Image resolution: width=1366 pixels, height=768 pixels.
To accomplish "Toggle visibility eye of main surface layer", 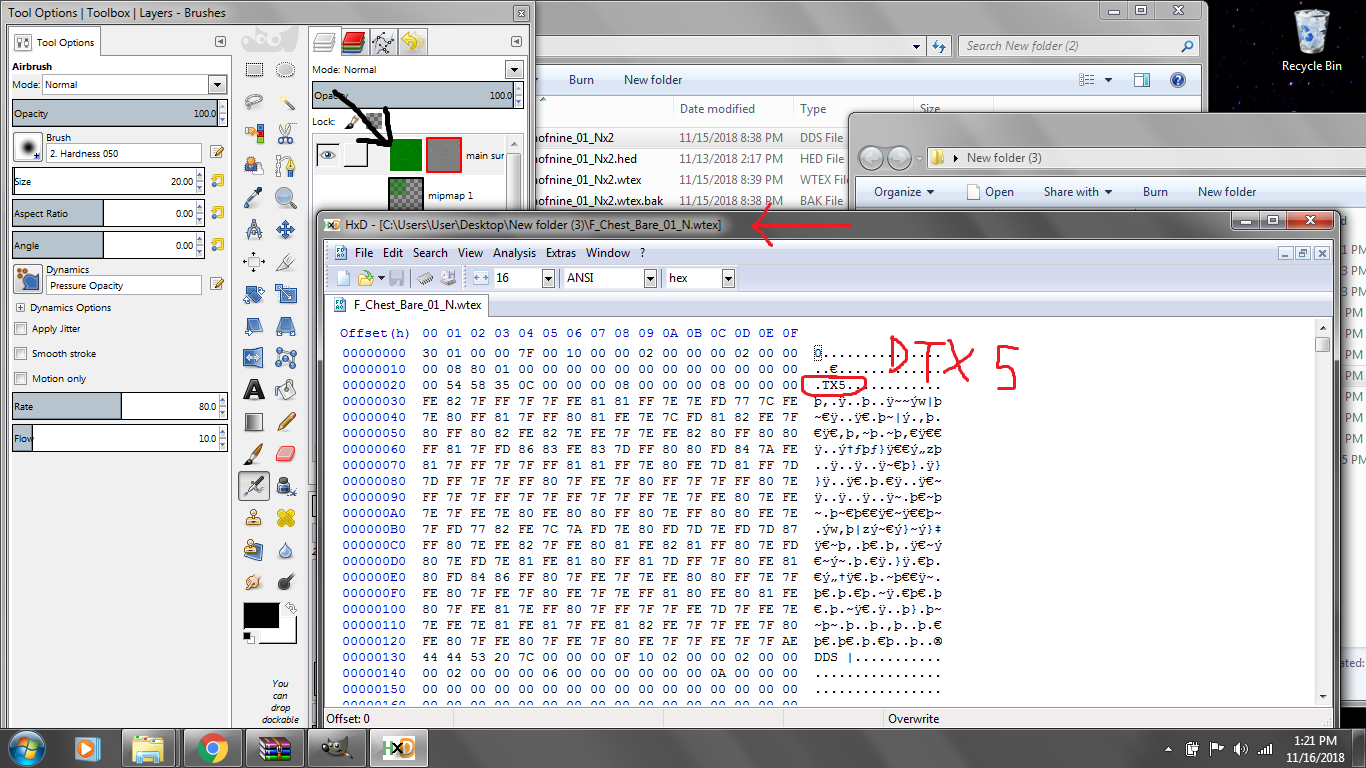I will (x=327, y=155).
